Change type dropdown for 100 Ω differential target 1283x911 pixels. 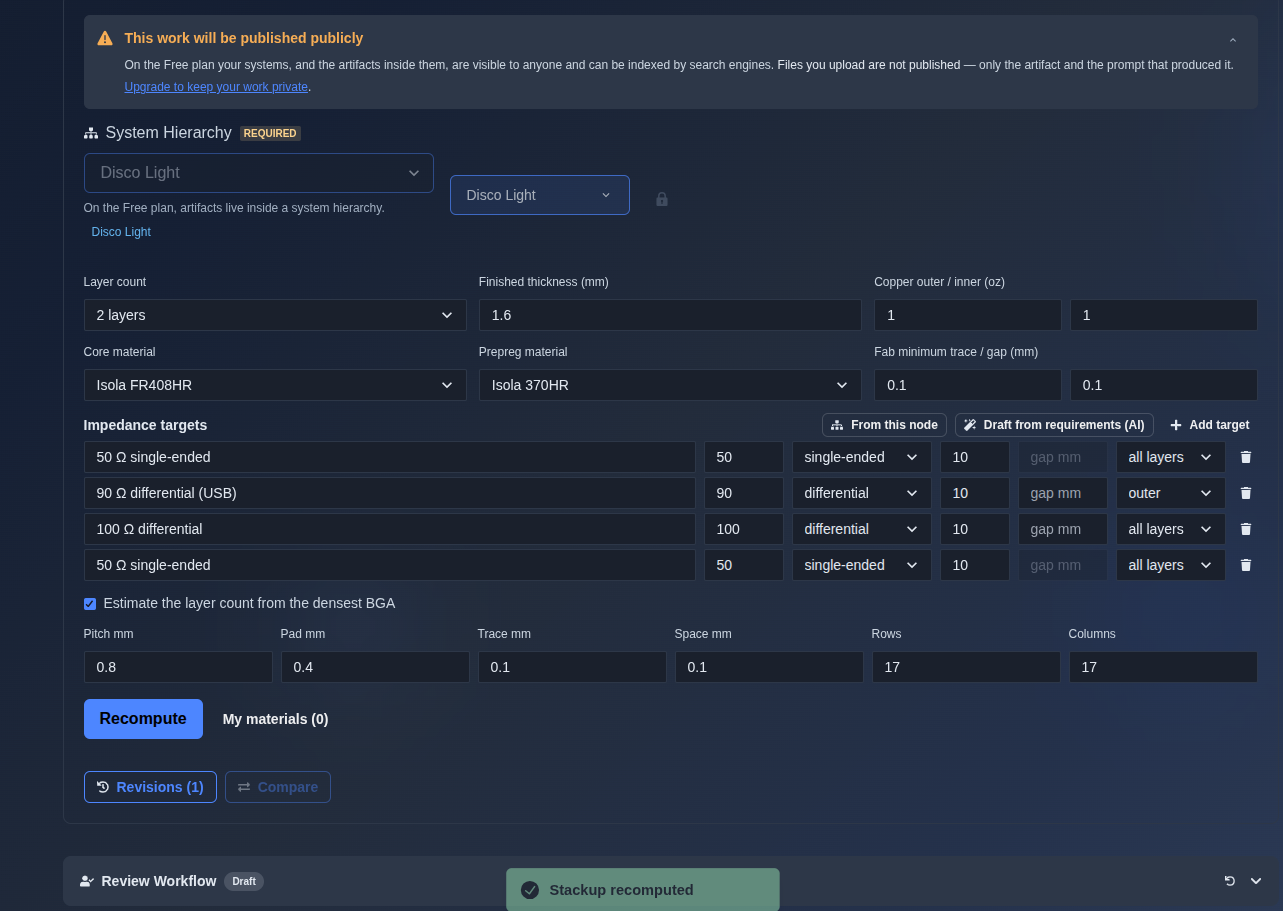[862, 529]
